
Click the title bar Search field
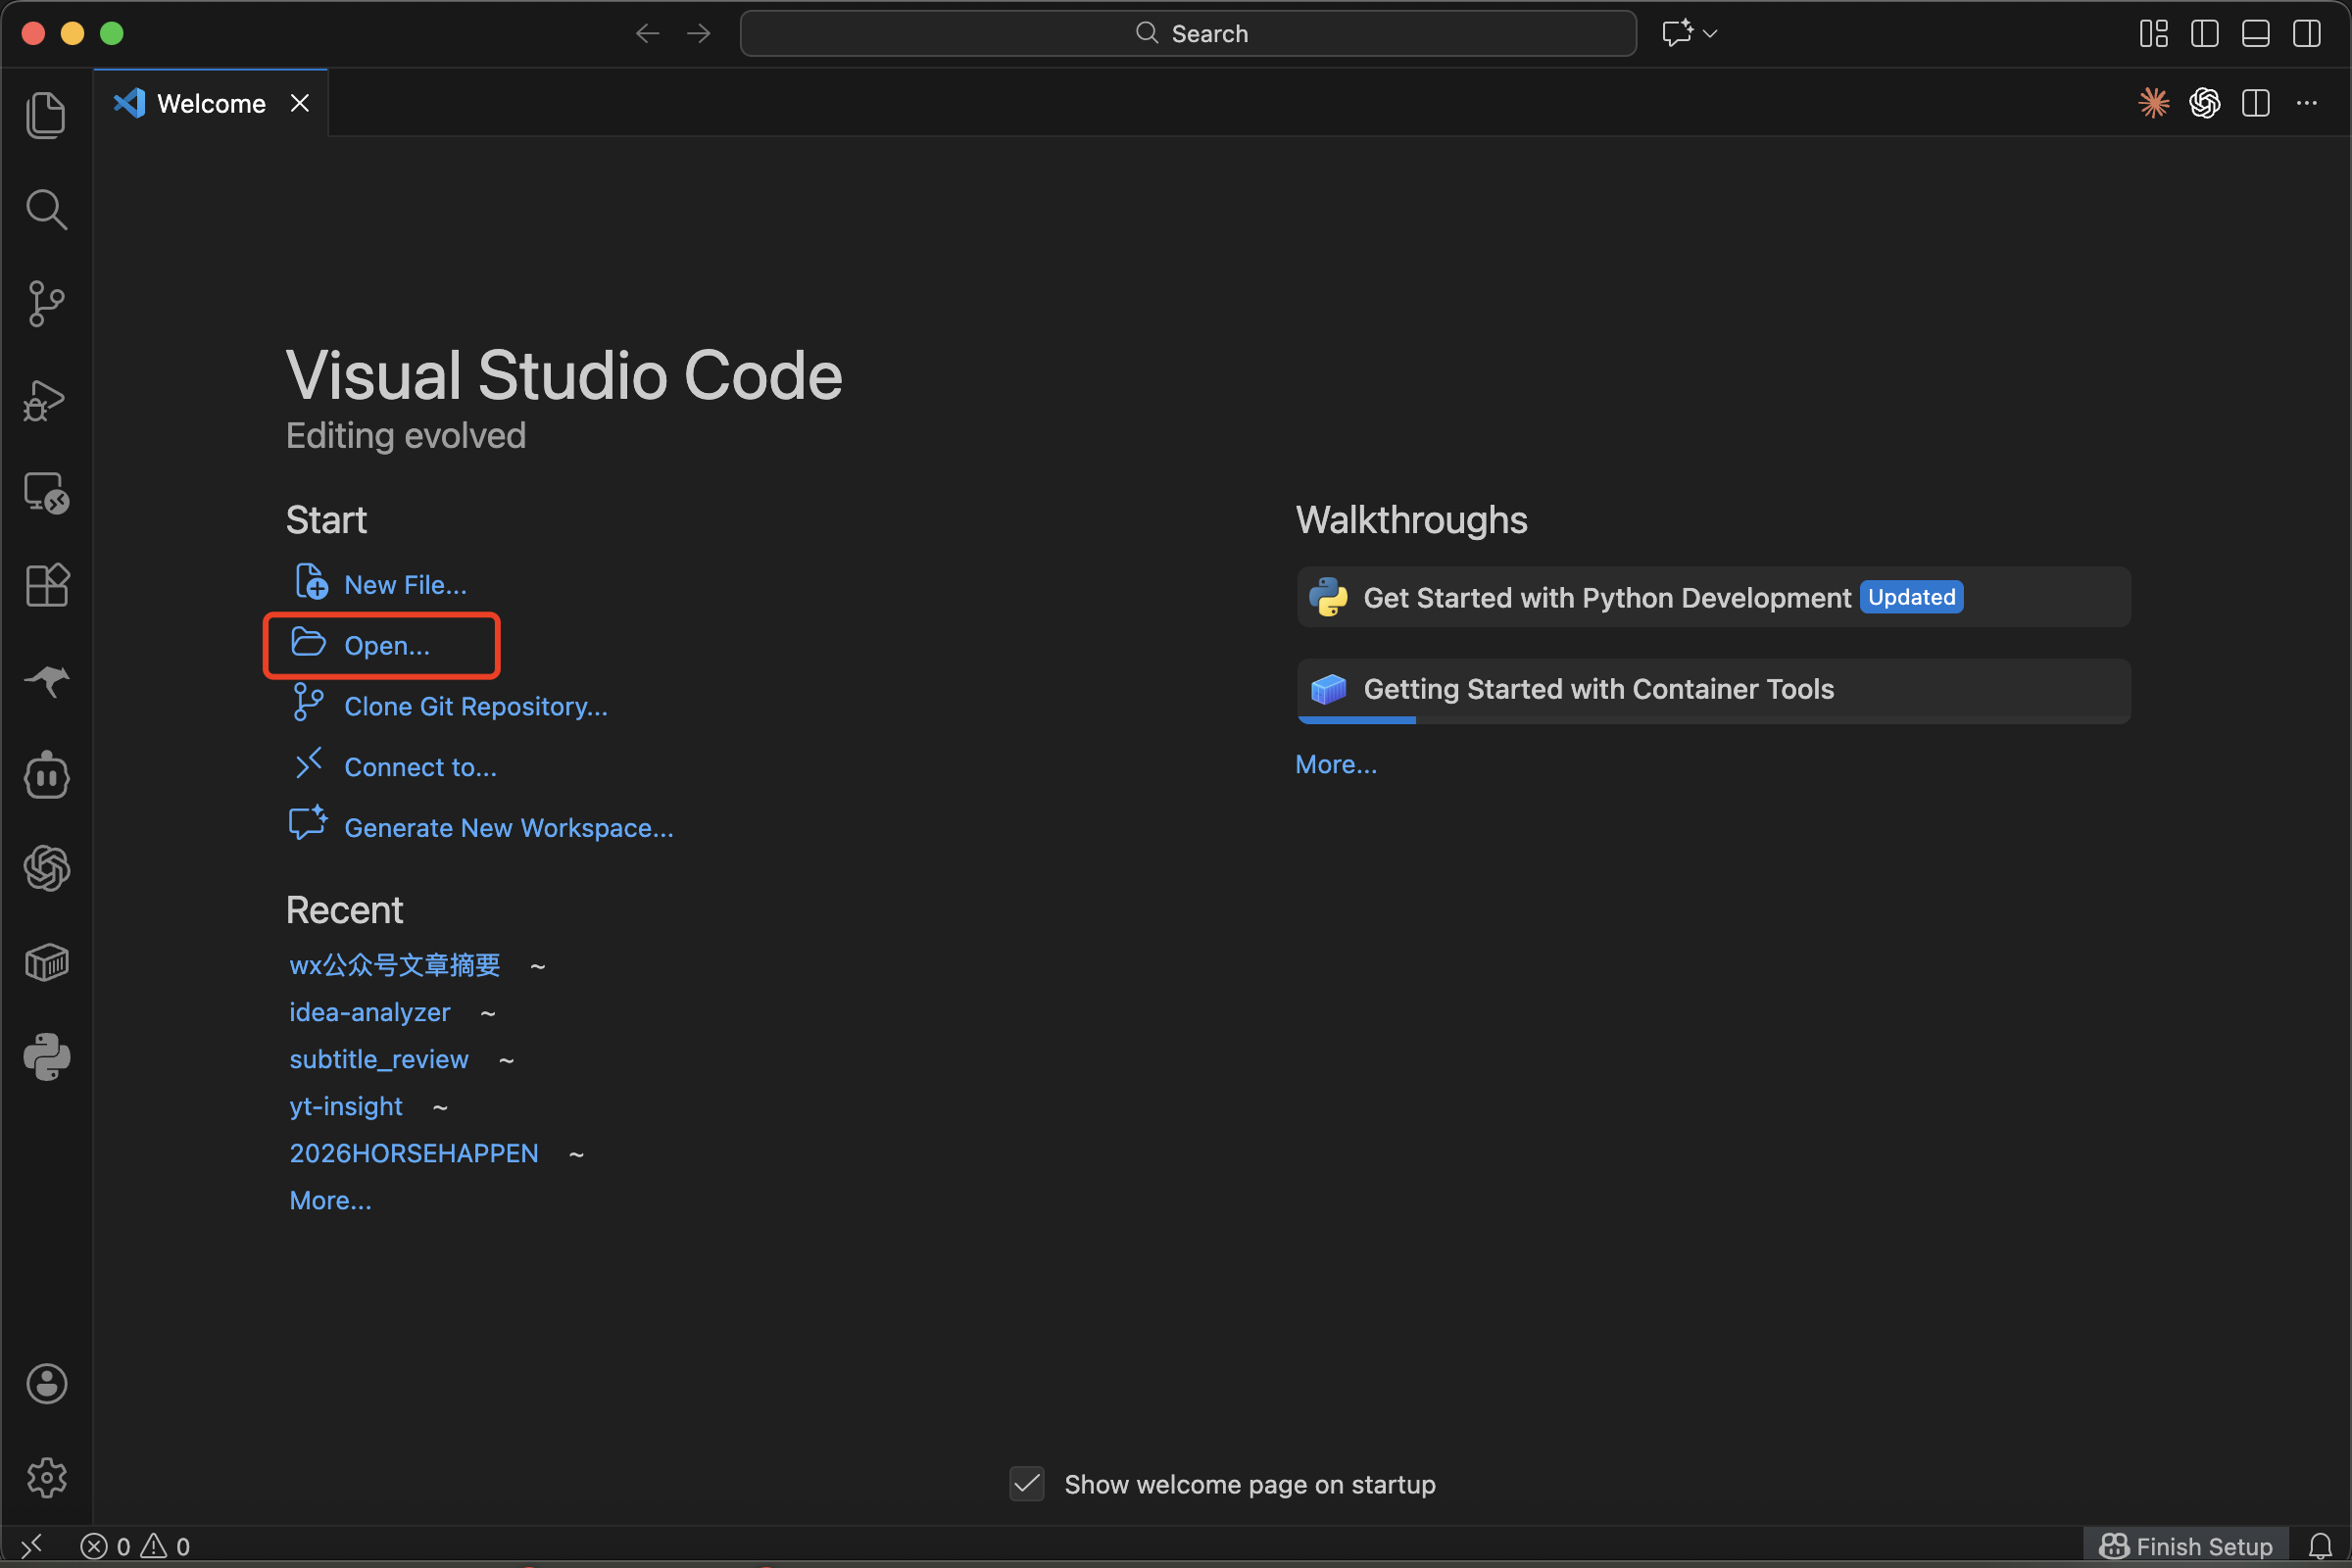click(x=1187, y=33)
